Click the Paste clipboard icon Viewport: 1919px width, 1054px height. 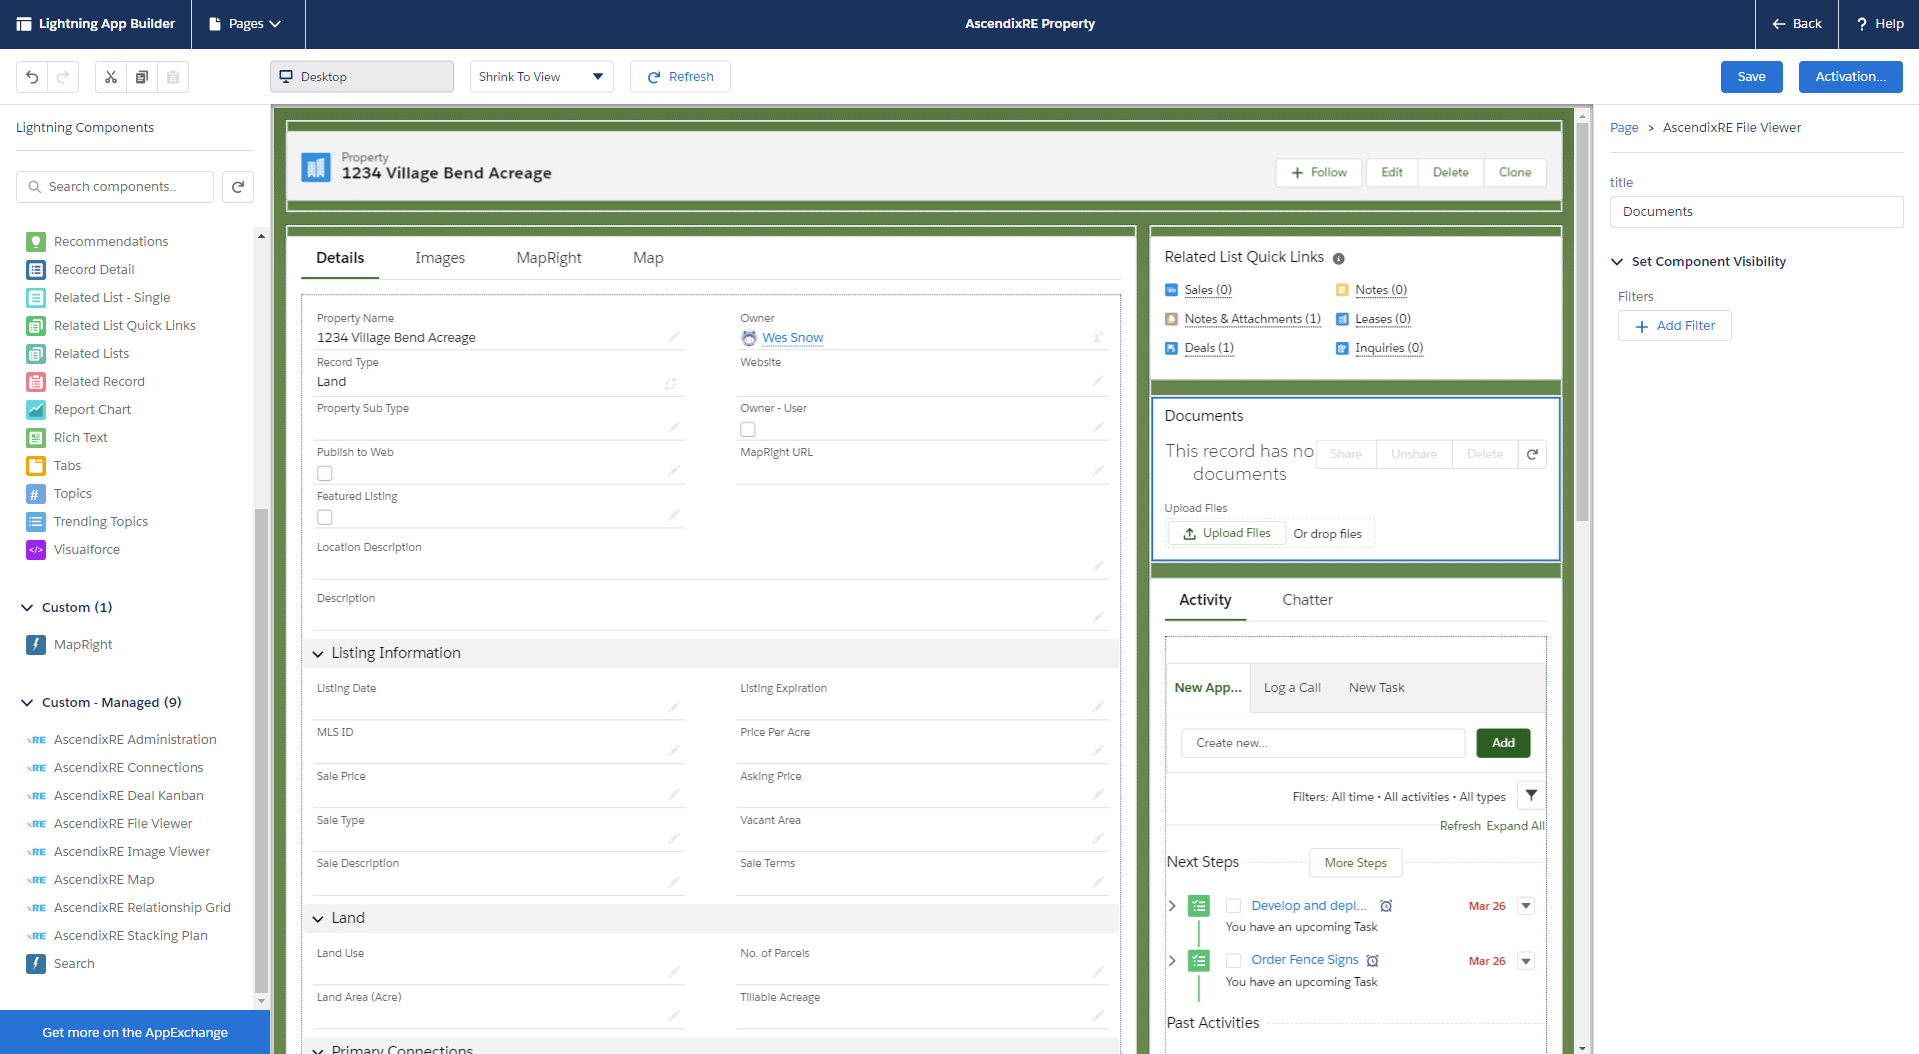click(173, 77)
